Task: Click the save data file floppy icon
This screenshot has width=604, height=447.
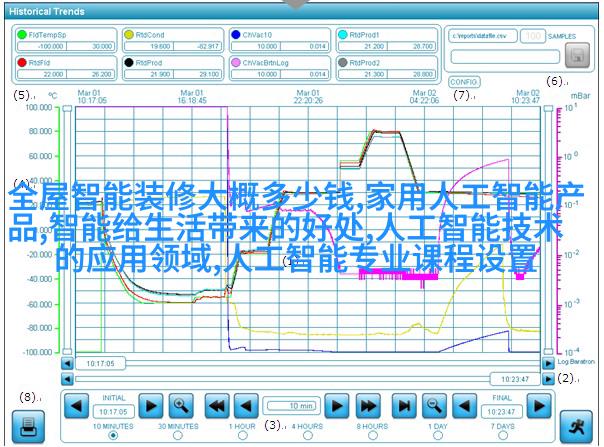Action: (577, 55)
